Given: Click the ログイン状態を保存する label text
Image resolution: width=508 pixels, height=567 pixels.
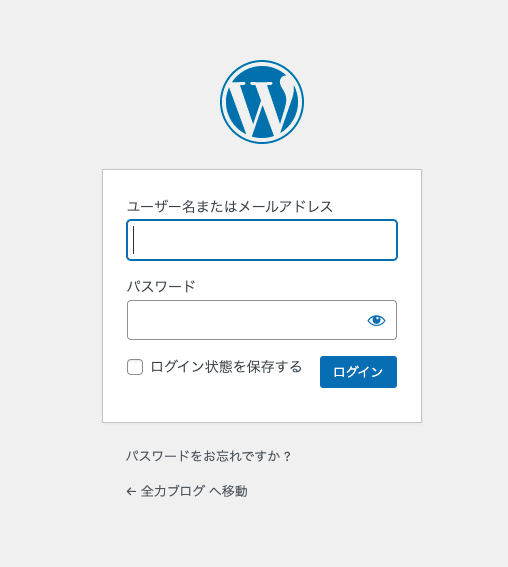Looking at the screenshot, I should (x=226, y=367).
